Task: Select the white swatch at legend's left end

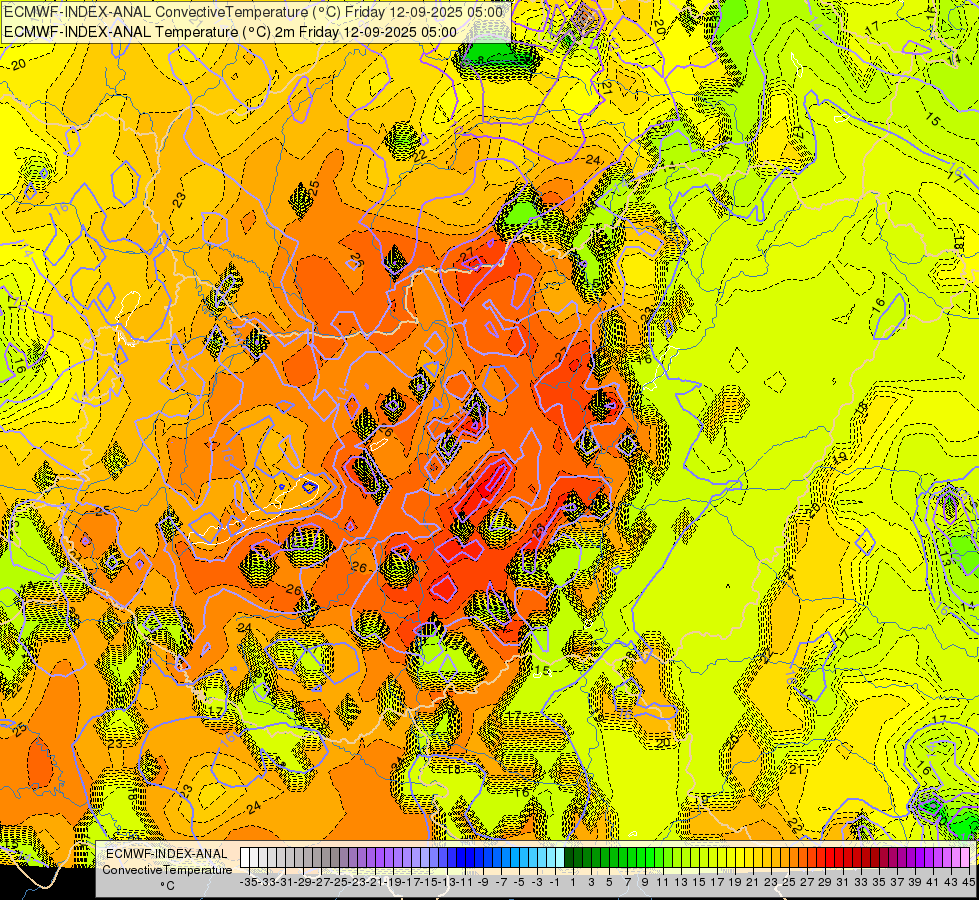Action: click(x=245, y=858)
